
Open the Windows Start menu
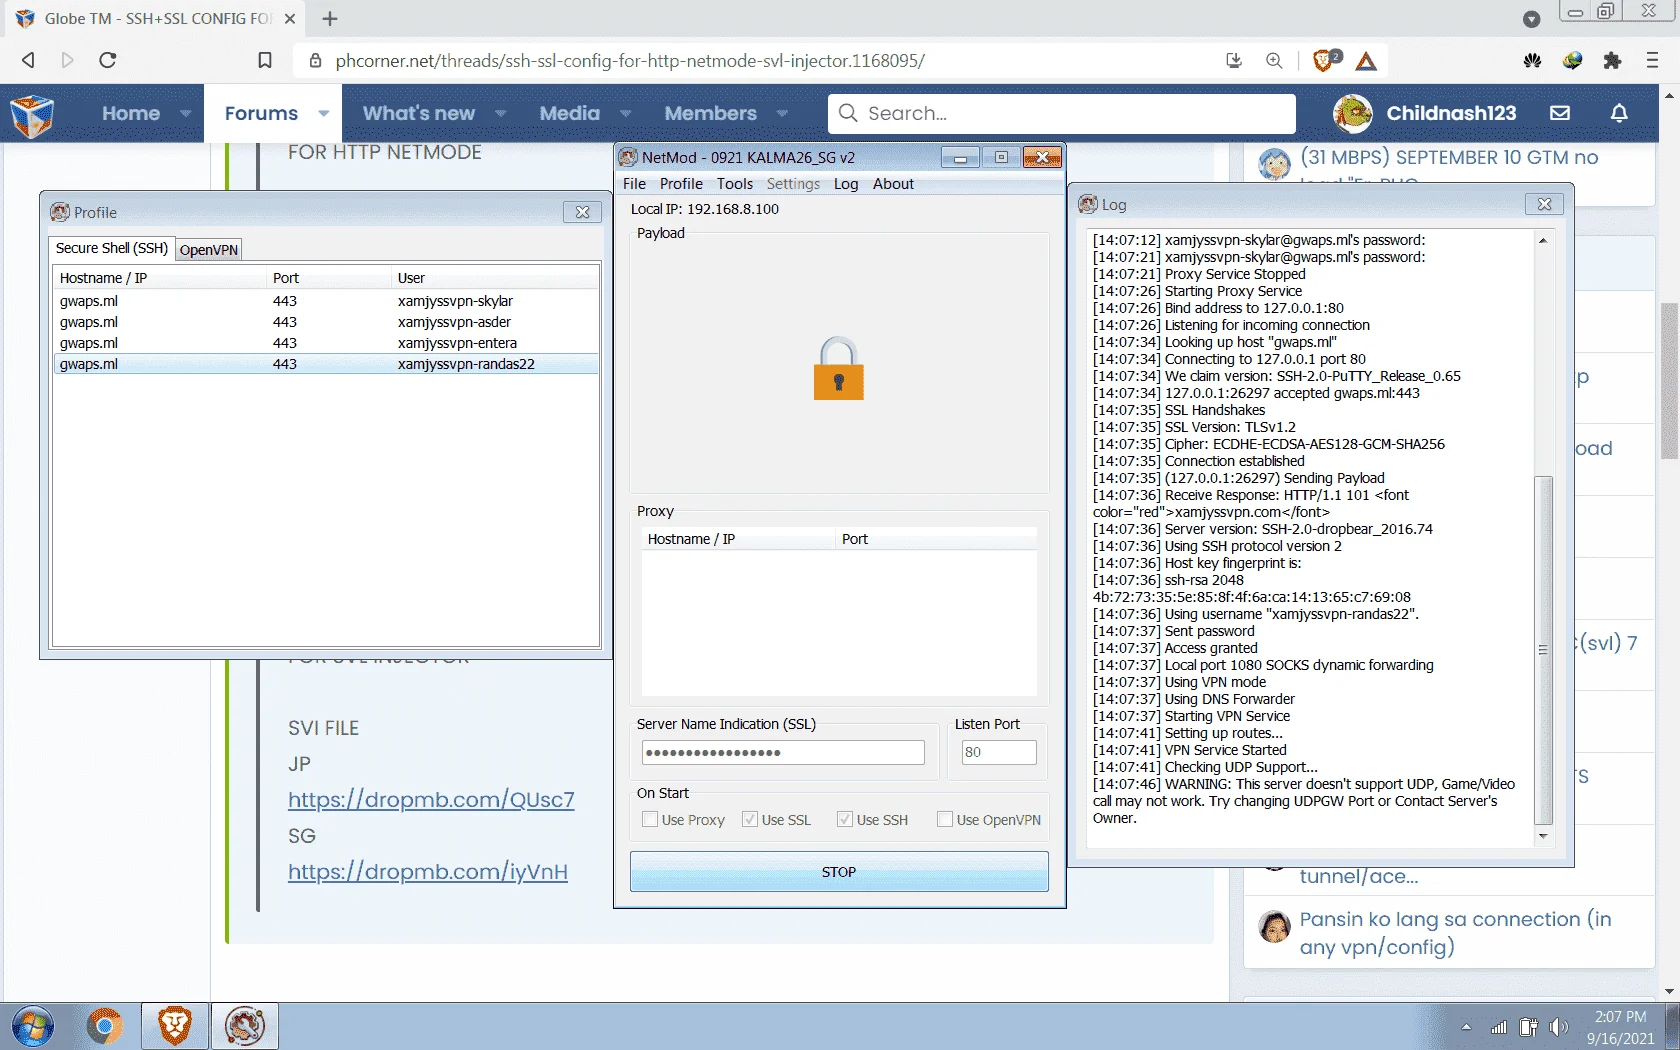(x=33, y=1026)
